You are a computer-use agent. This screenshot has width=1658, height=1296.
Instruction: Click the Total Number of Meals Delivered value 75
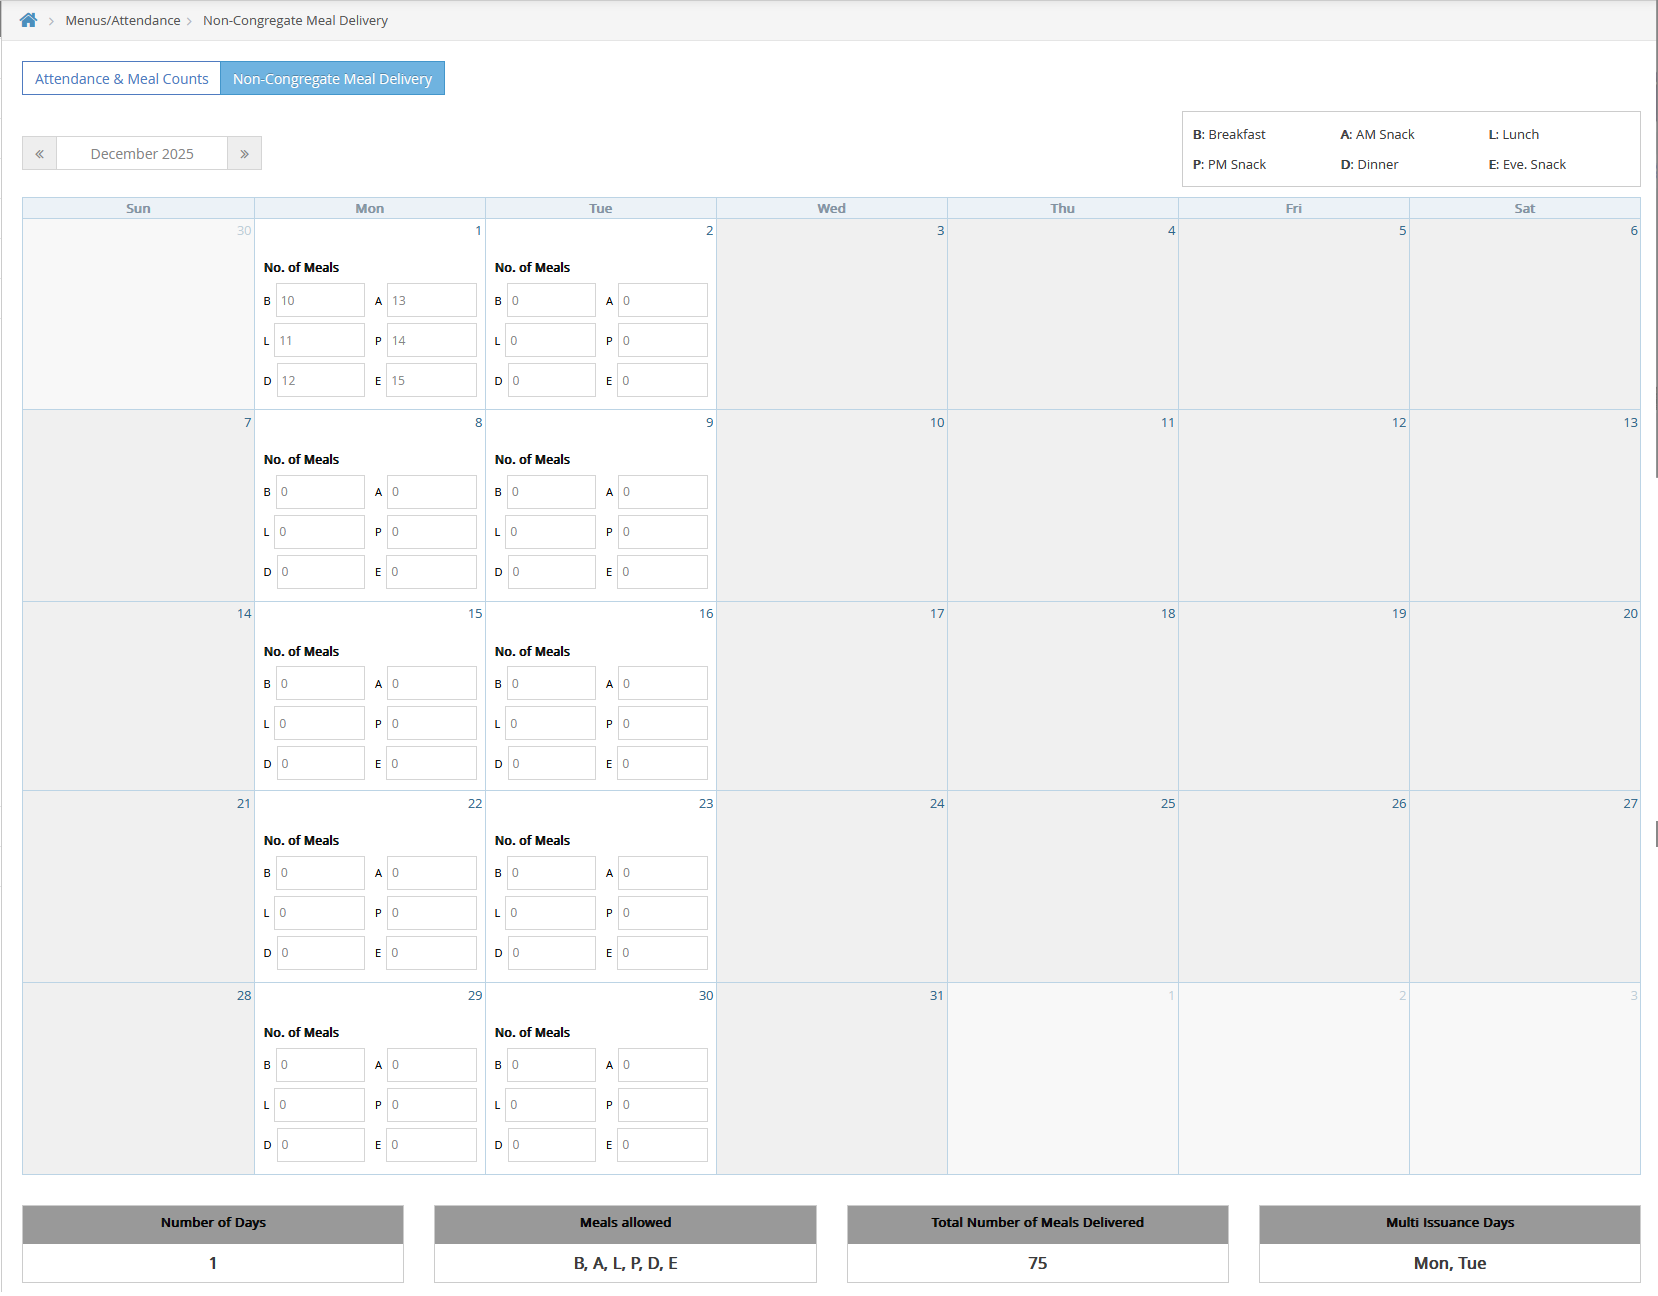[1037, 1263]
